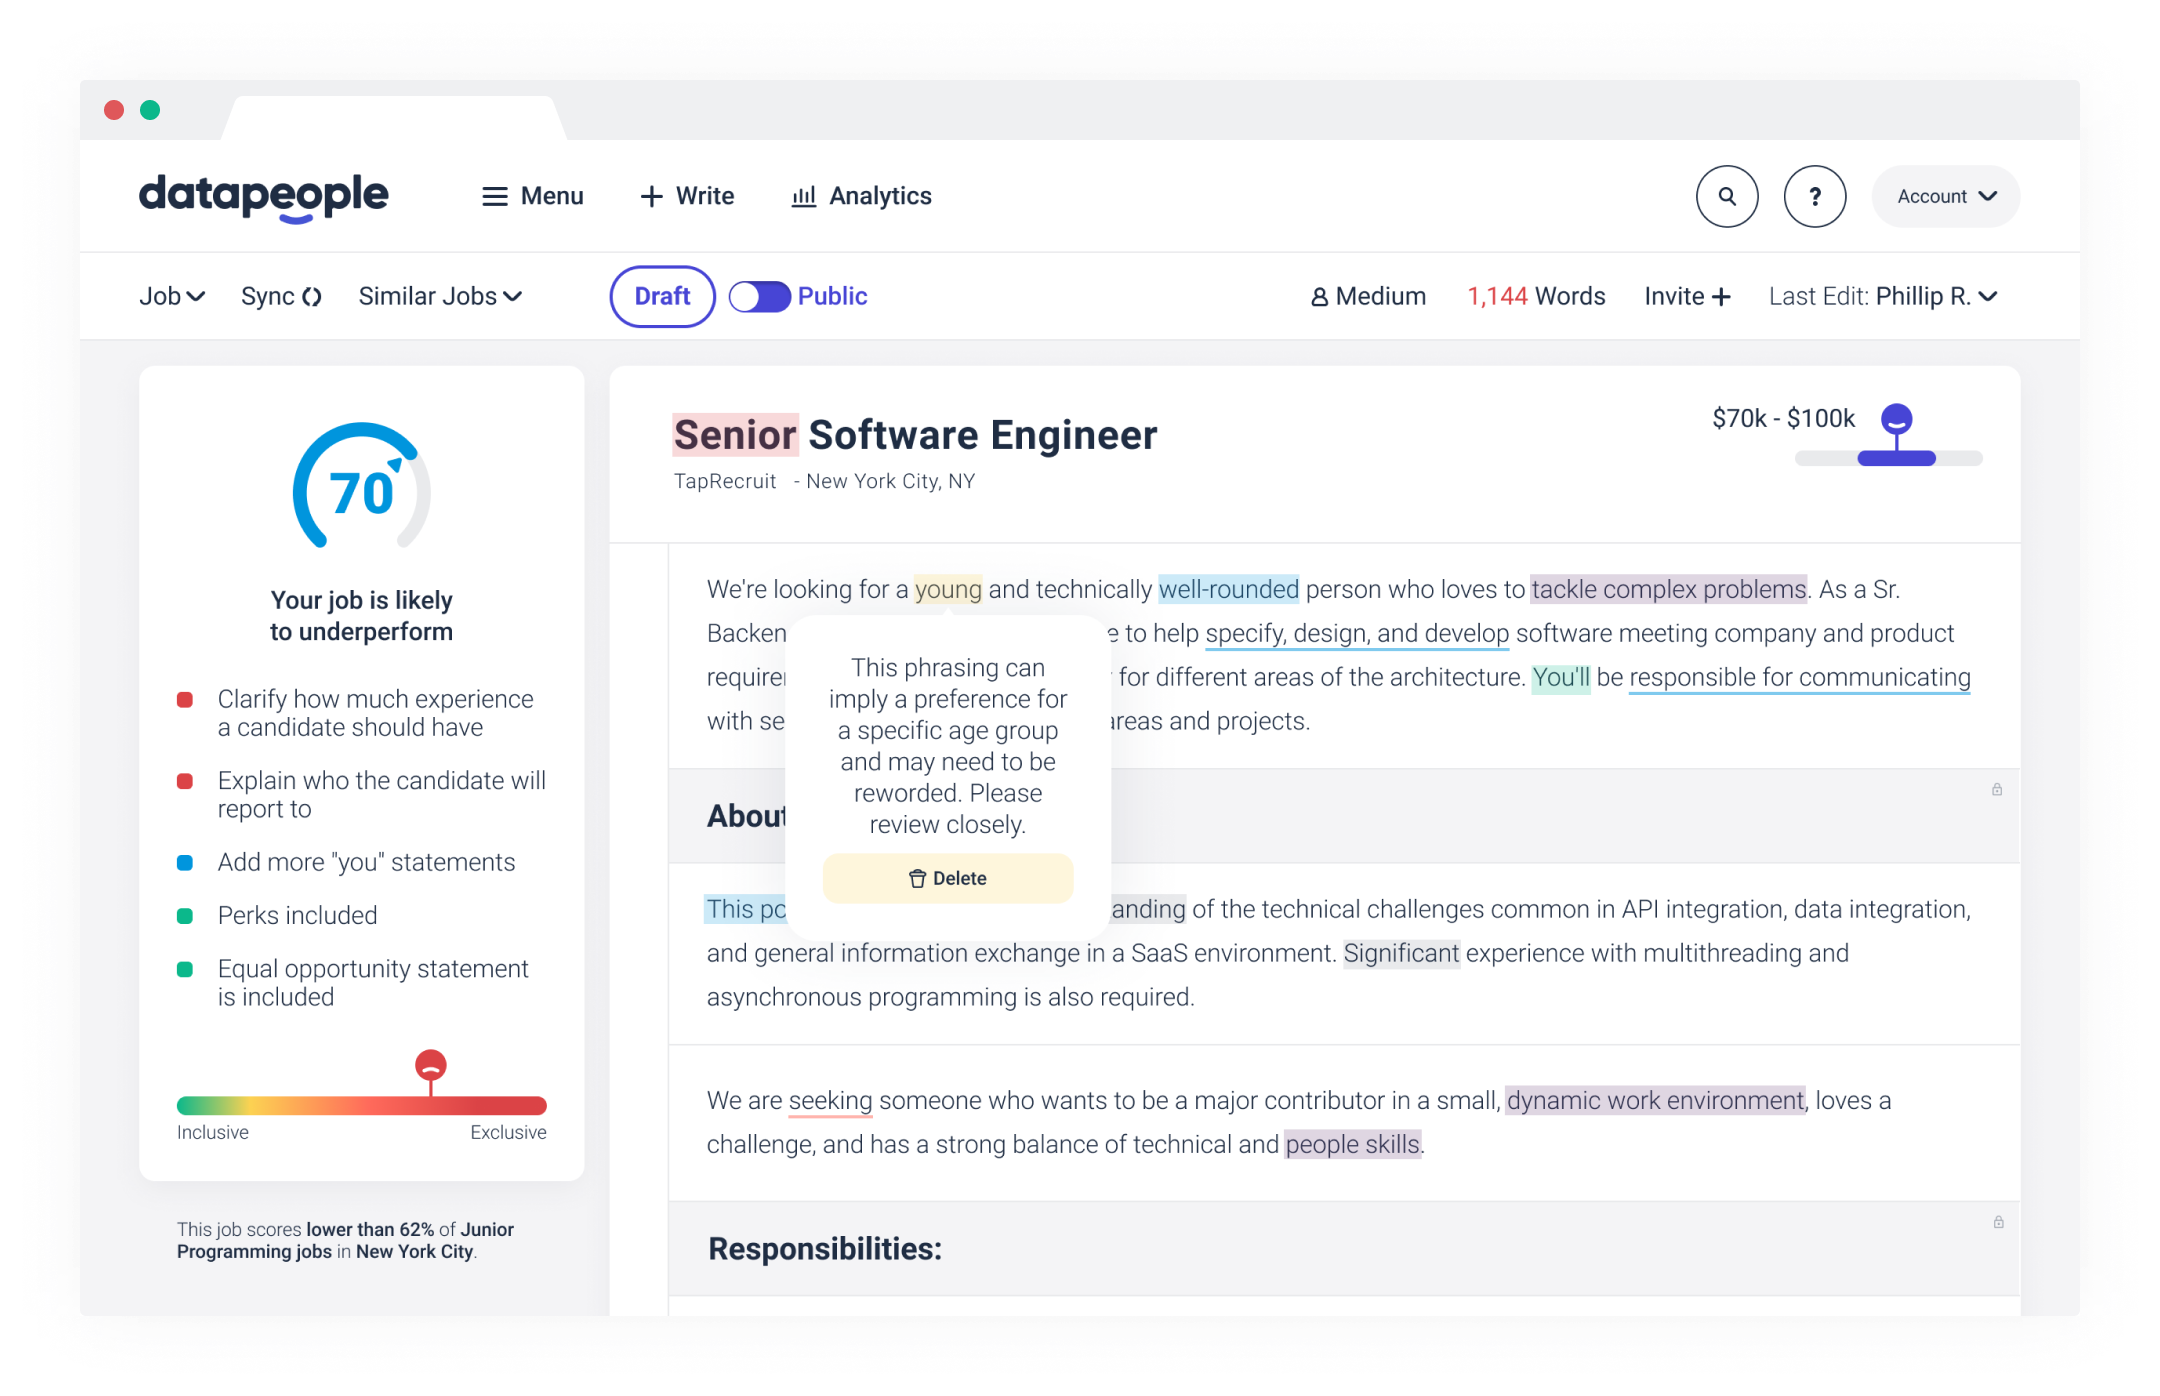Click the help question mark icon
2160x1396 pixels.
click(1814, 196)
